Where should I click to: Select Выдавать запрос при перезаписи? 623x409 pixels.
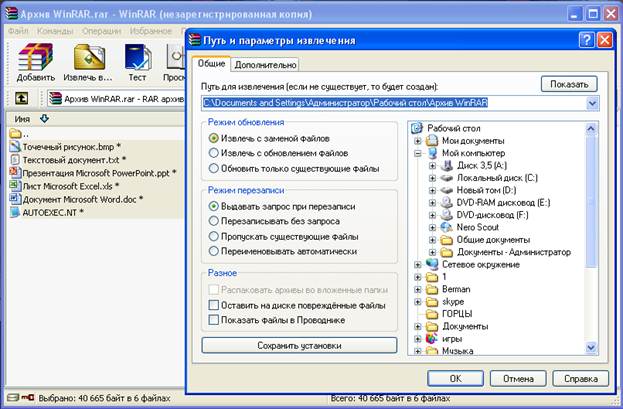pyautogui.click(x=213, y=206)
